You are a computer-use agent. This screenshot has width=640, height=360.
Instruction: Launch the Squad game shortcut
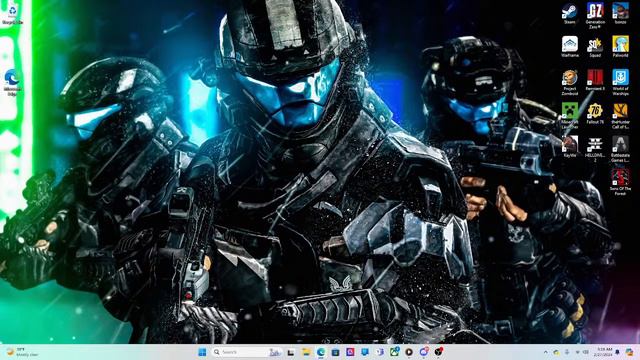tap(595, 47)
